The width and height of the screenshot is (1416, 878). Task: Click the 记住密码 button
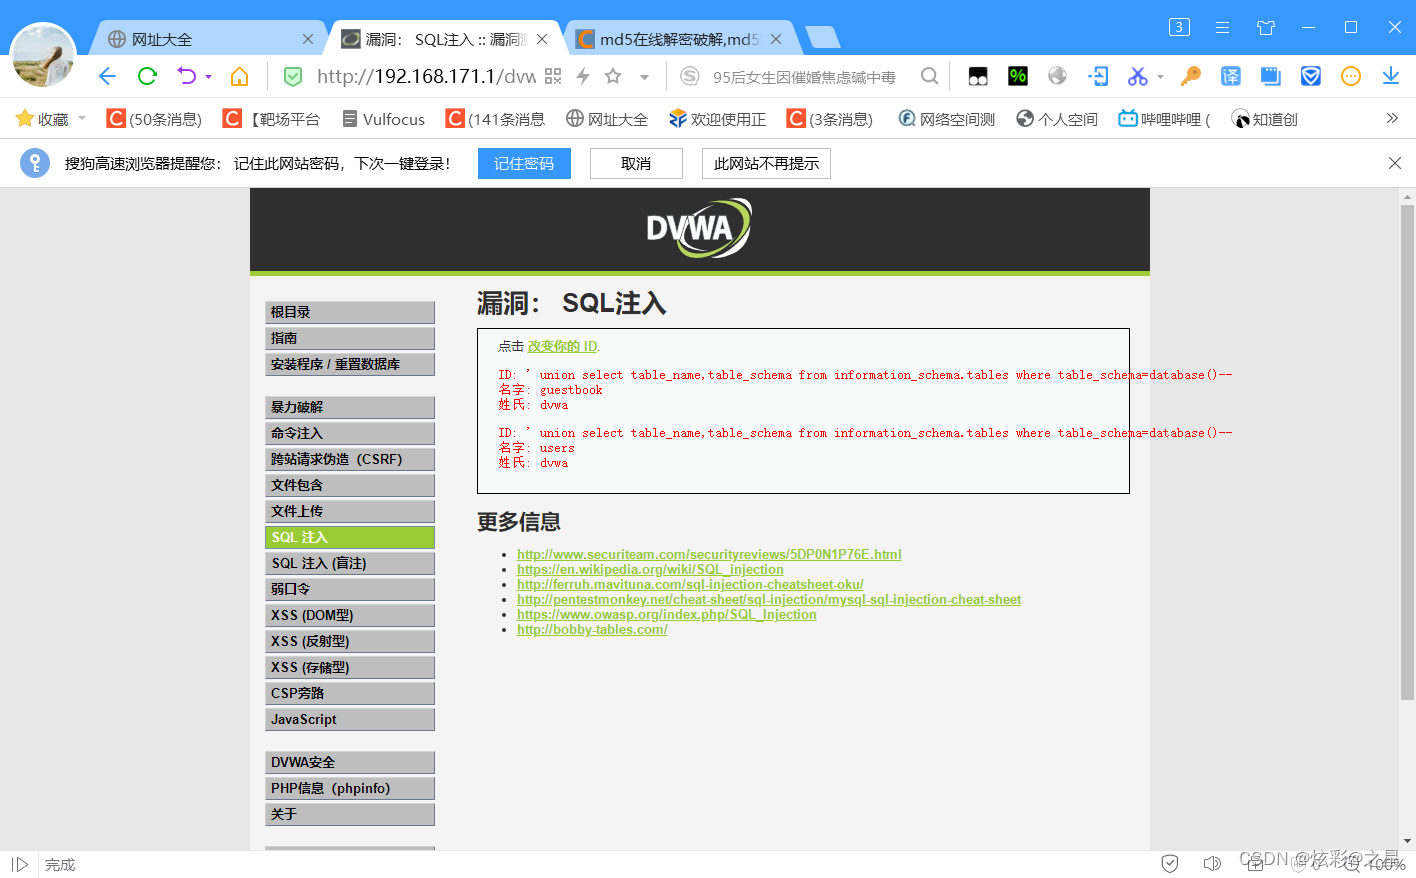(x=524, y=163)
